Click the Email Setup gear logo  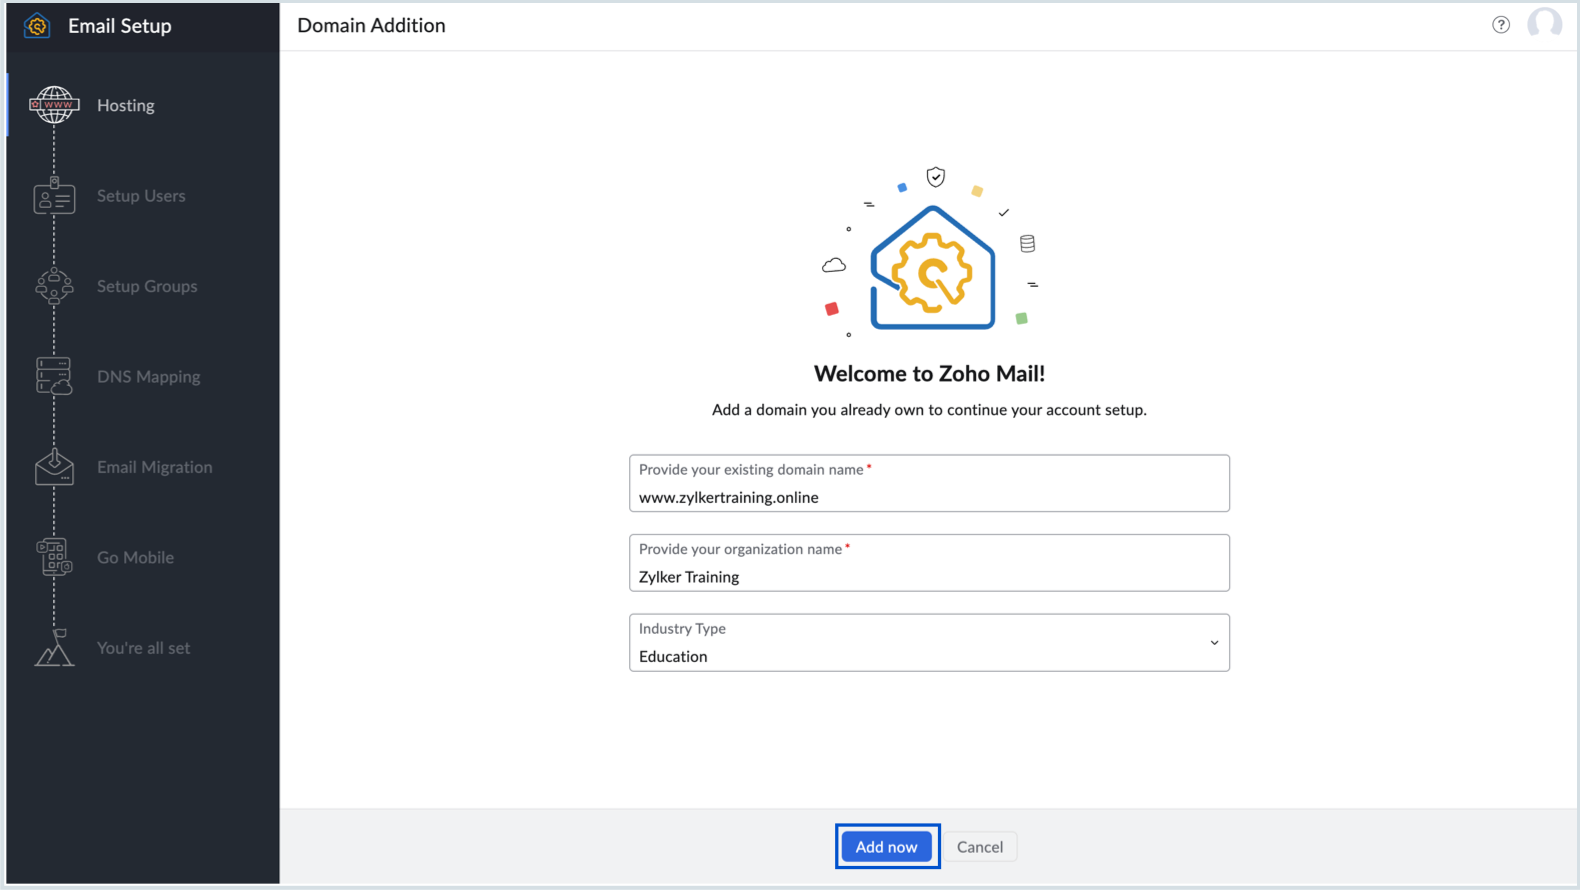[x=37, y=26]
